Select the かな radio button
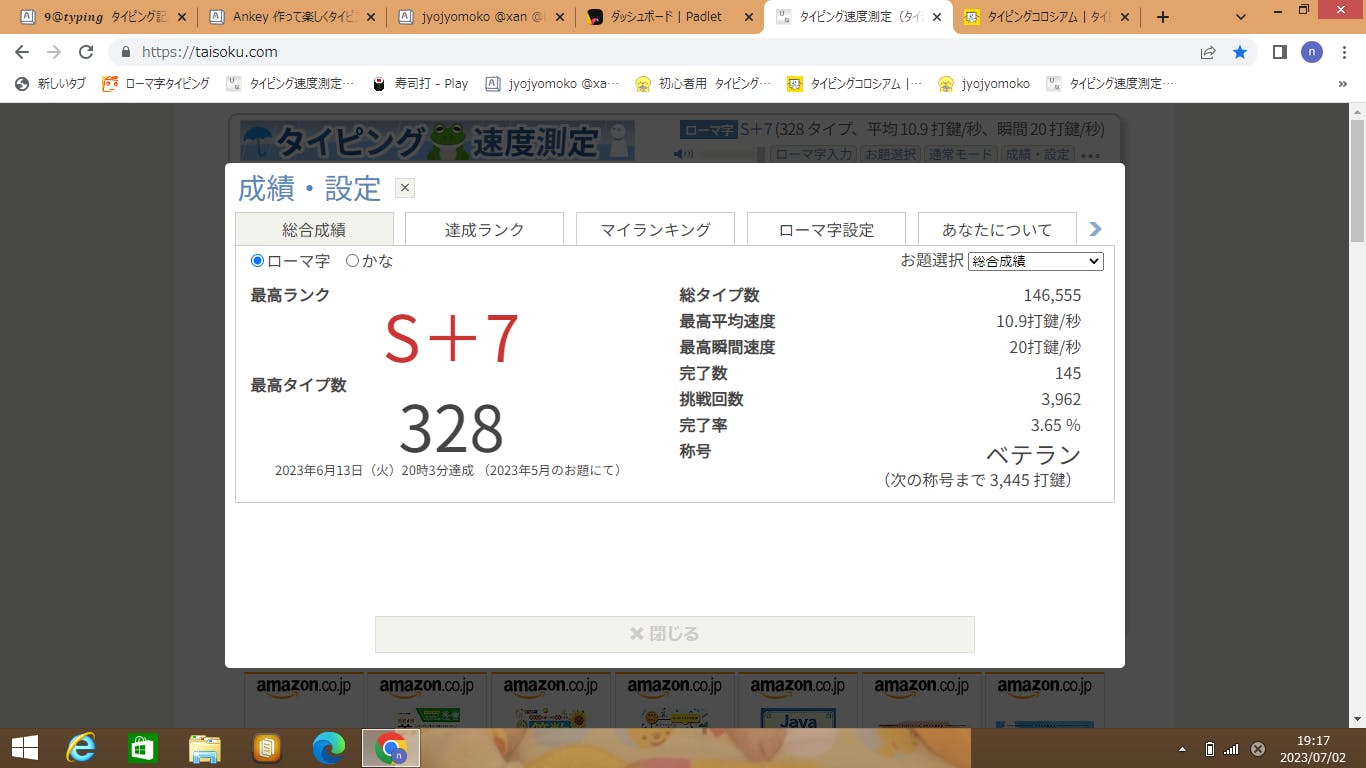 [x=352, y=261]
